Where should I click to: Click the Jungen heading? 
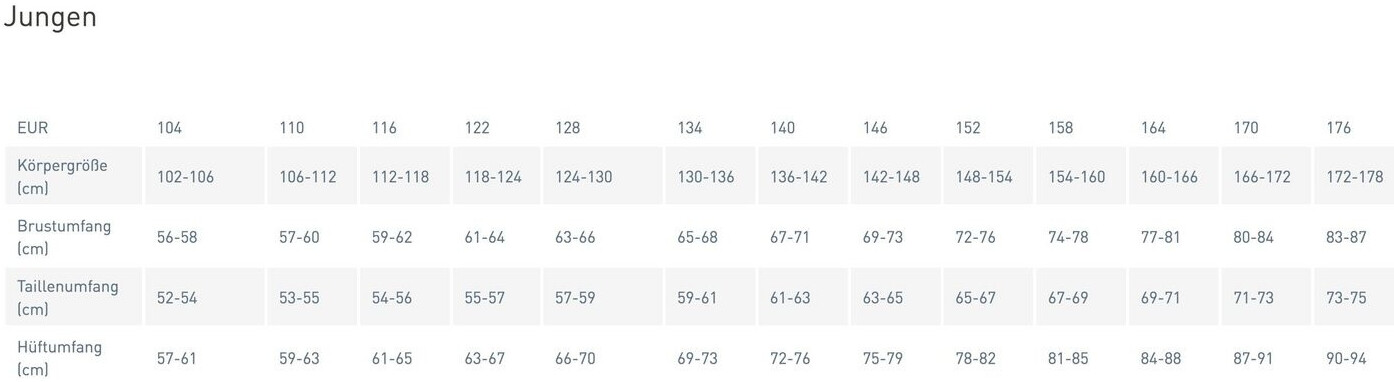[x=50, y=17]
